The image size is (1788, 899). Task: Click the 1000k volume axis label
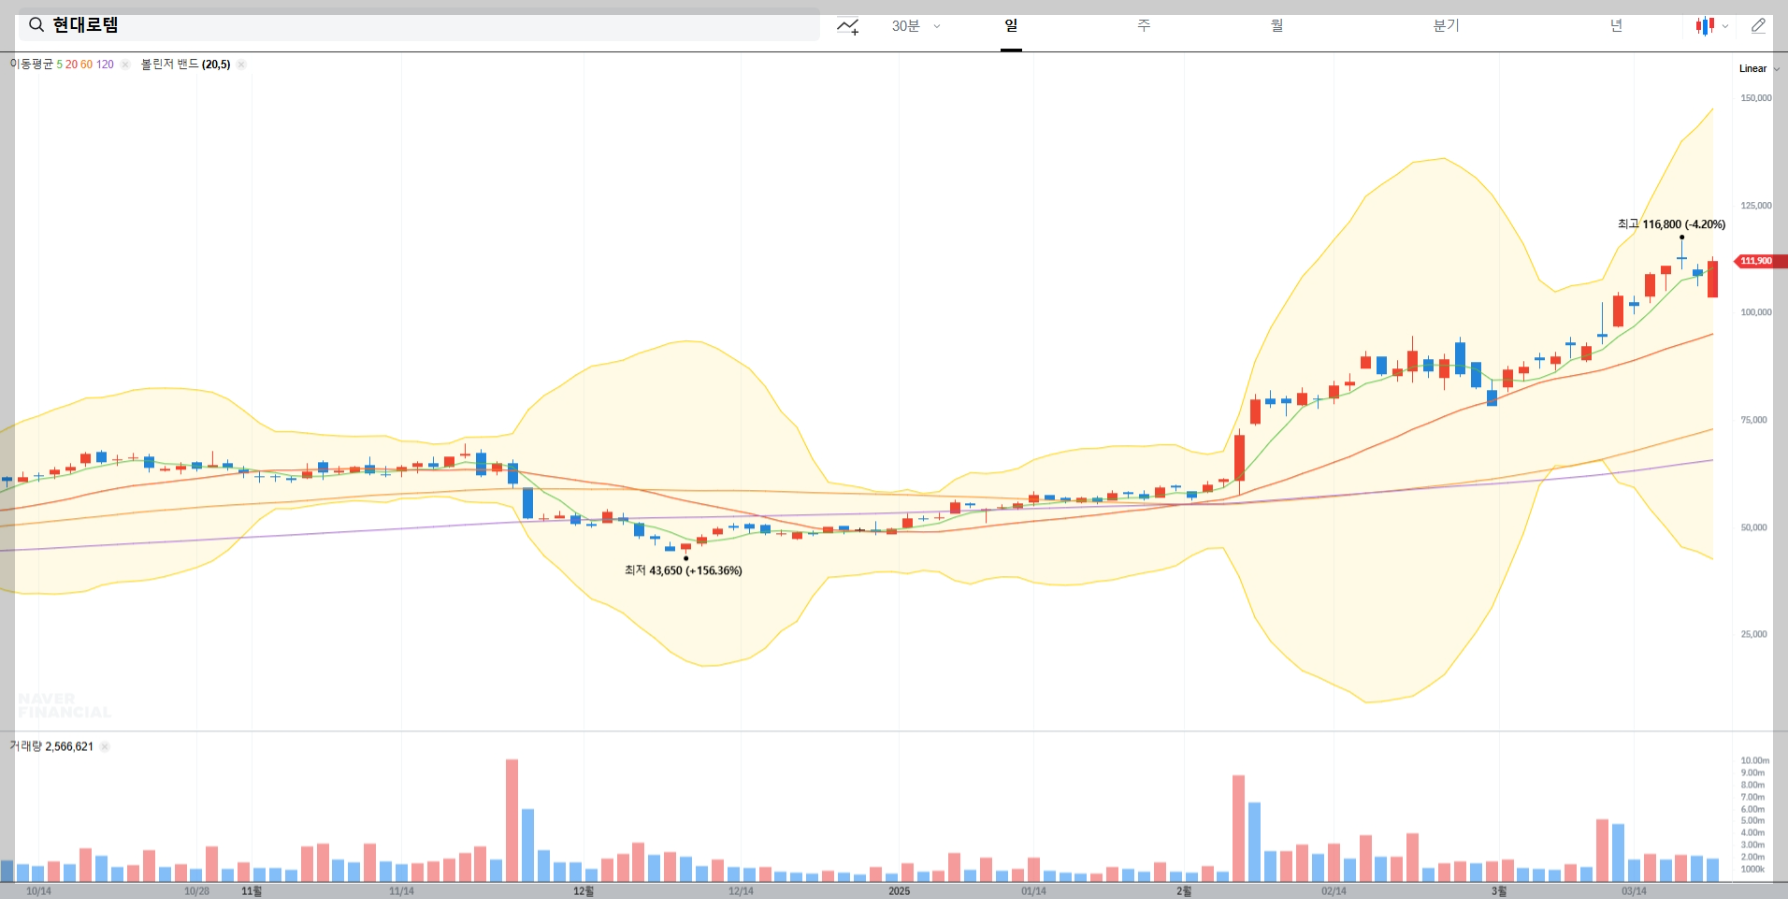(1753, 869)
